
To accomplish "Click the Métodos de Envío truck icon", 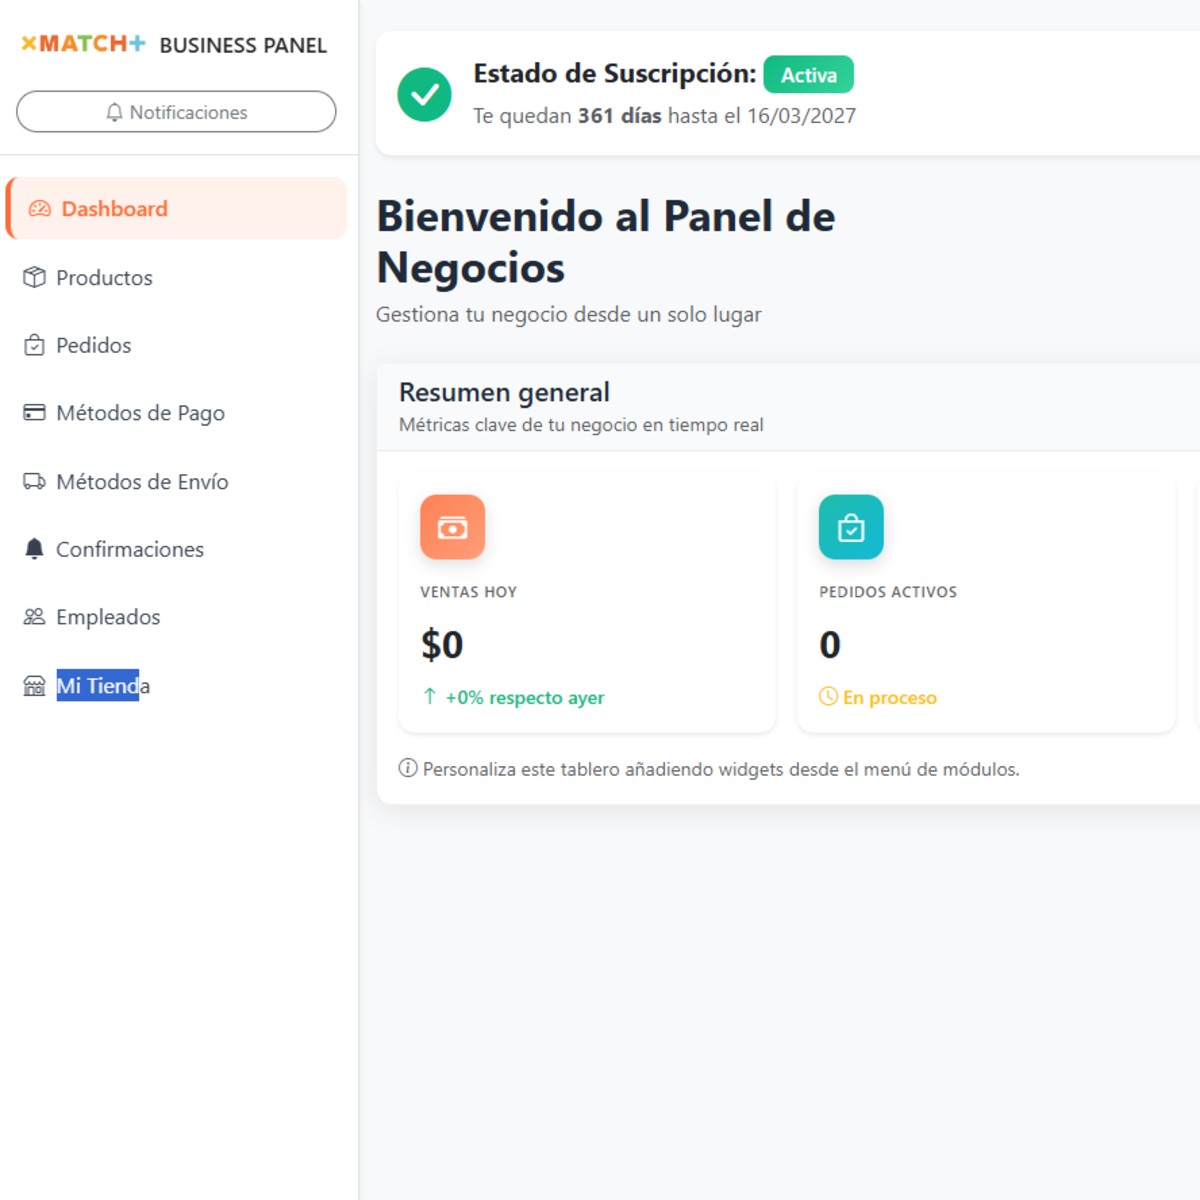I will pyautogui.click(x=34, y=481).
